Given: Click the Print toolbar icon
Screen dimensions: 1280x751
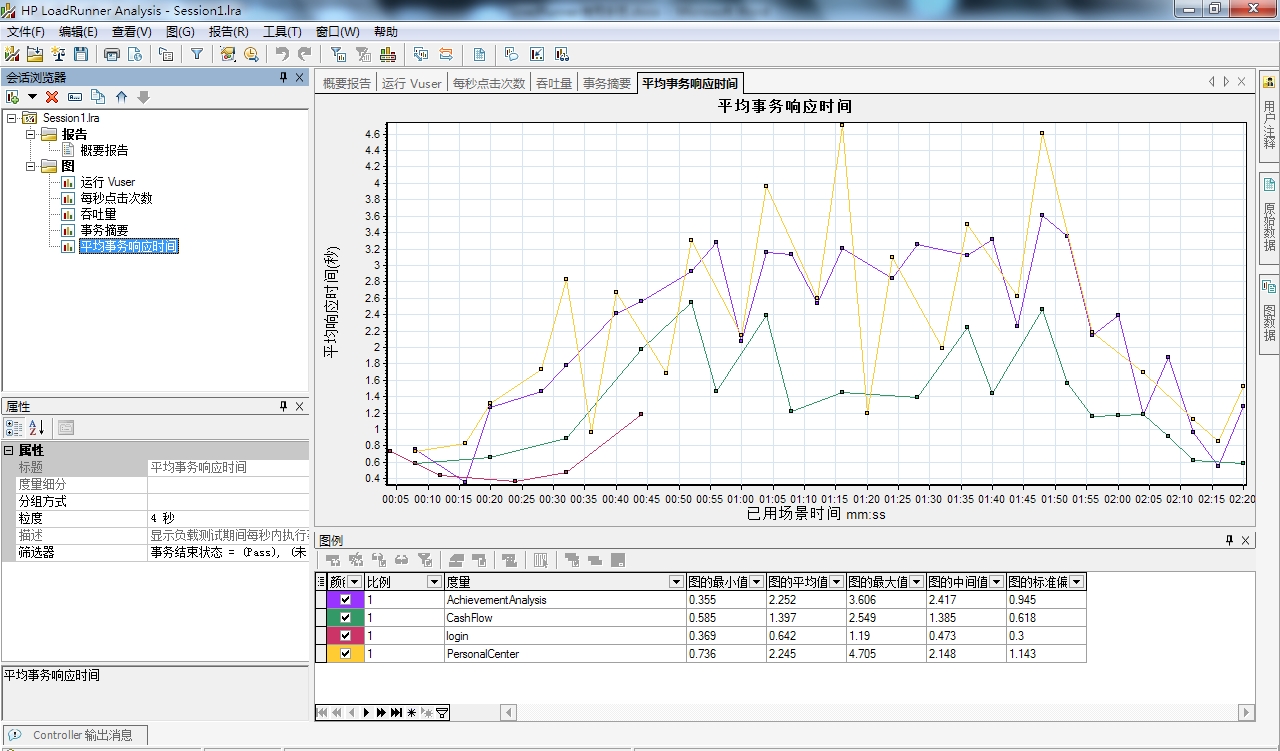Looking at the screenshot, I should [111, 54].
